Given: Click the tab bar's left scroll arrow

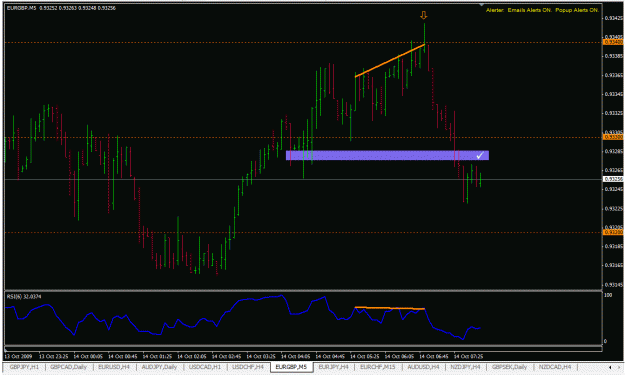Looking at the screenshot, I should tap(610, 367).
